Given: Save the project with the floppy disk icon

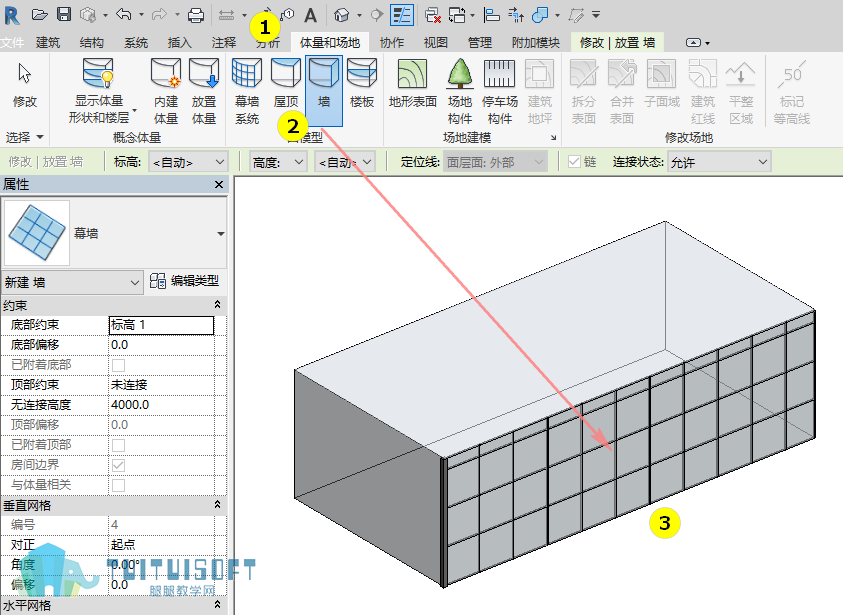Looking at the screenshot, I should tap(64, 15).
